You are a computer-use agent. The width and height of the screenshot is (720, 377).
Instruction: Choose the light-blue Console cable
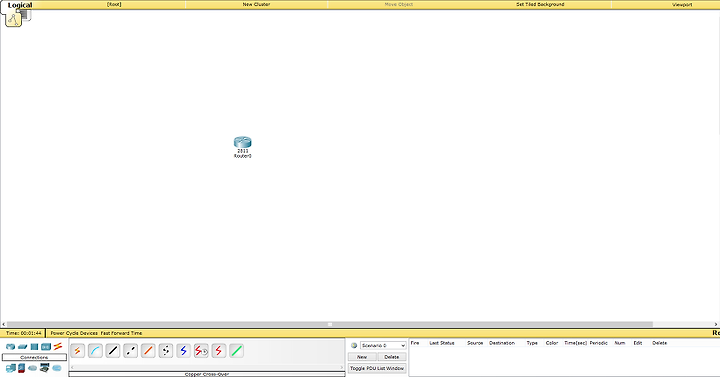pyautogui.click(x=95, y=351)
